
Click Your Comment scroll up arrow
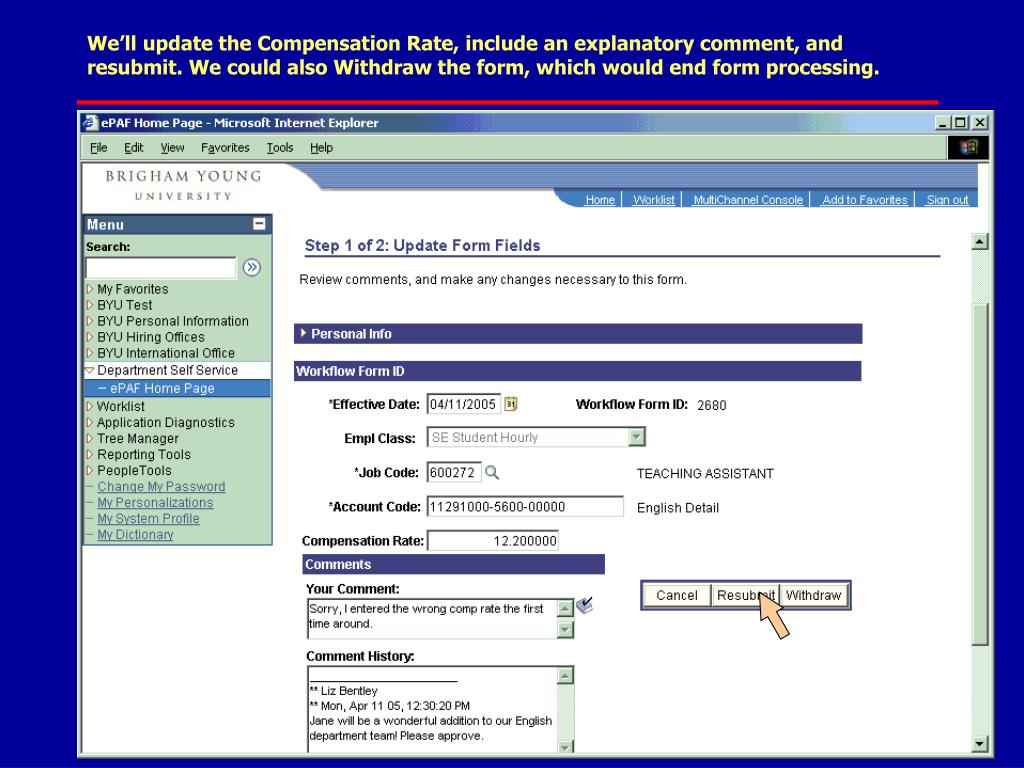tap(565, 608)
